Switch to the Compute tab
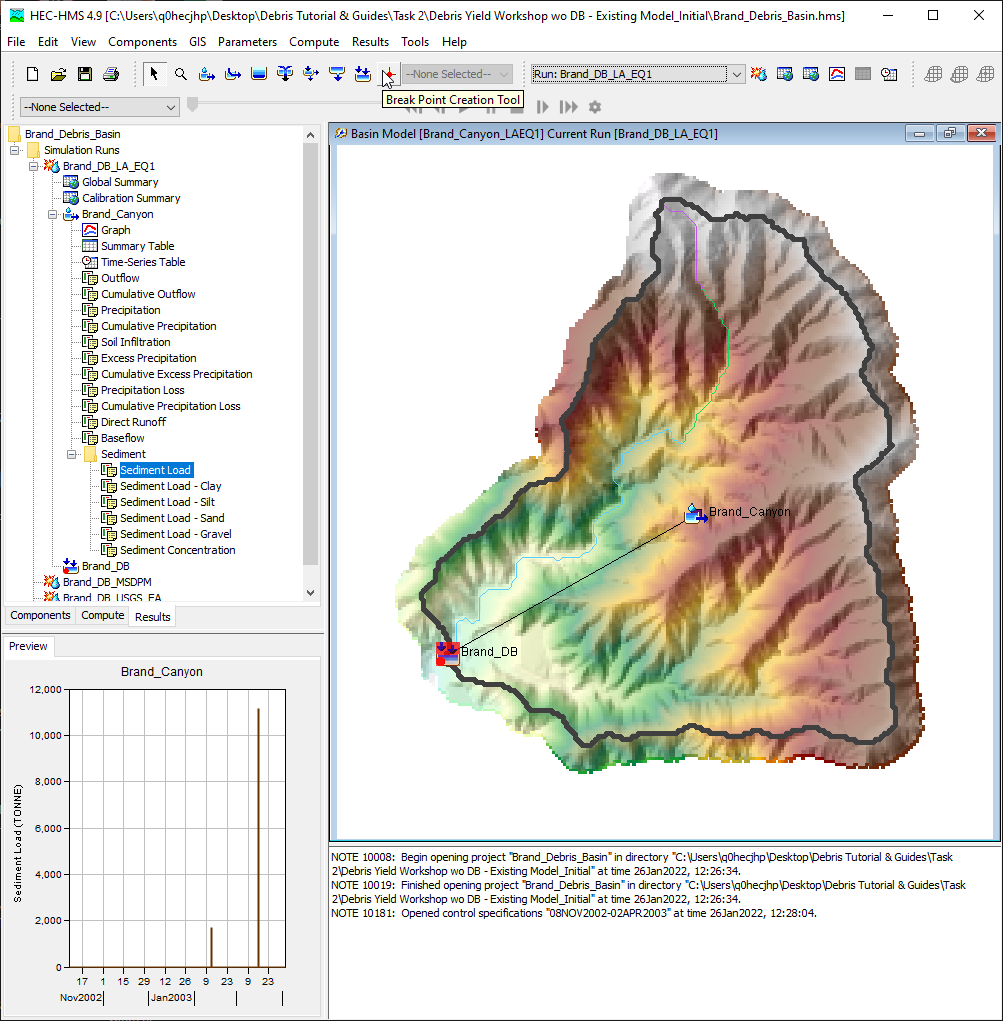1003x1021 pixels. (x=103, y=615)
